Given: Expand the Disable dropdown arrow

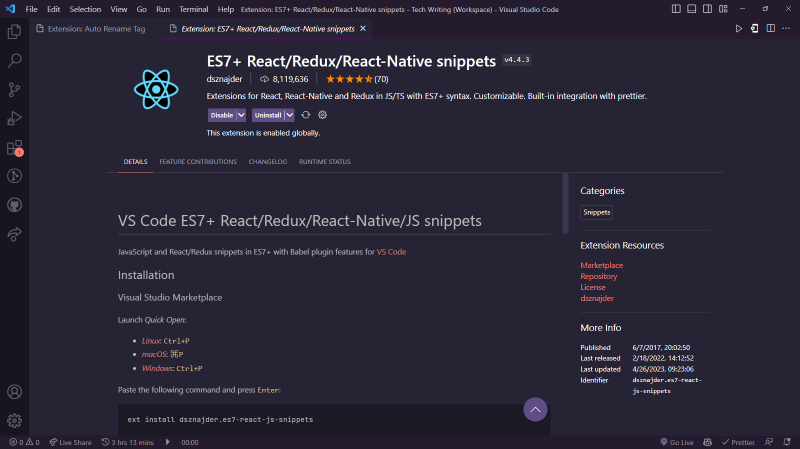Looking at the screenshot, I should 241,115.
